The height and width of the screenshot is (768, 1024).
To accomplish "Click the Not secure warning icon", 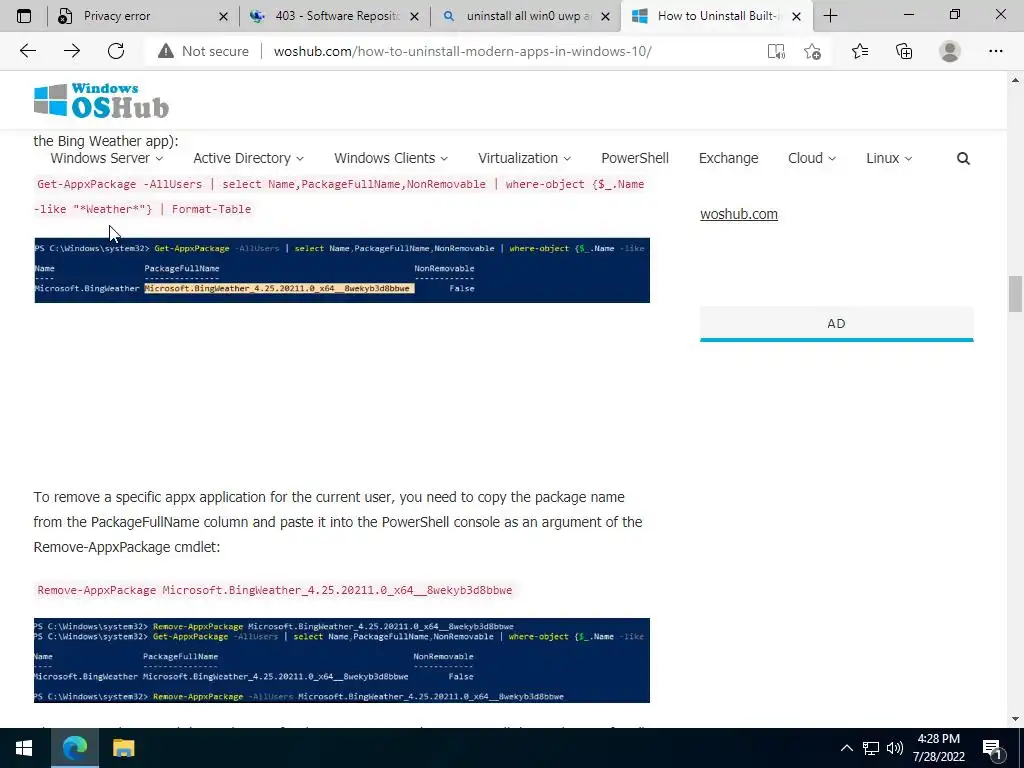I will (166, 51).
